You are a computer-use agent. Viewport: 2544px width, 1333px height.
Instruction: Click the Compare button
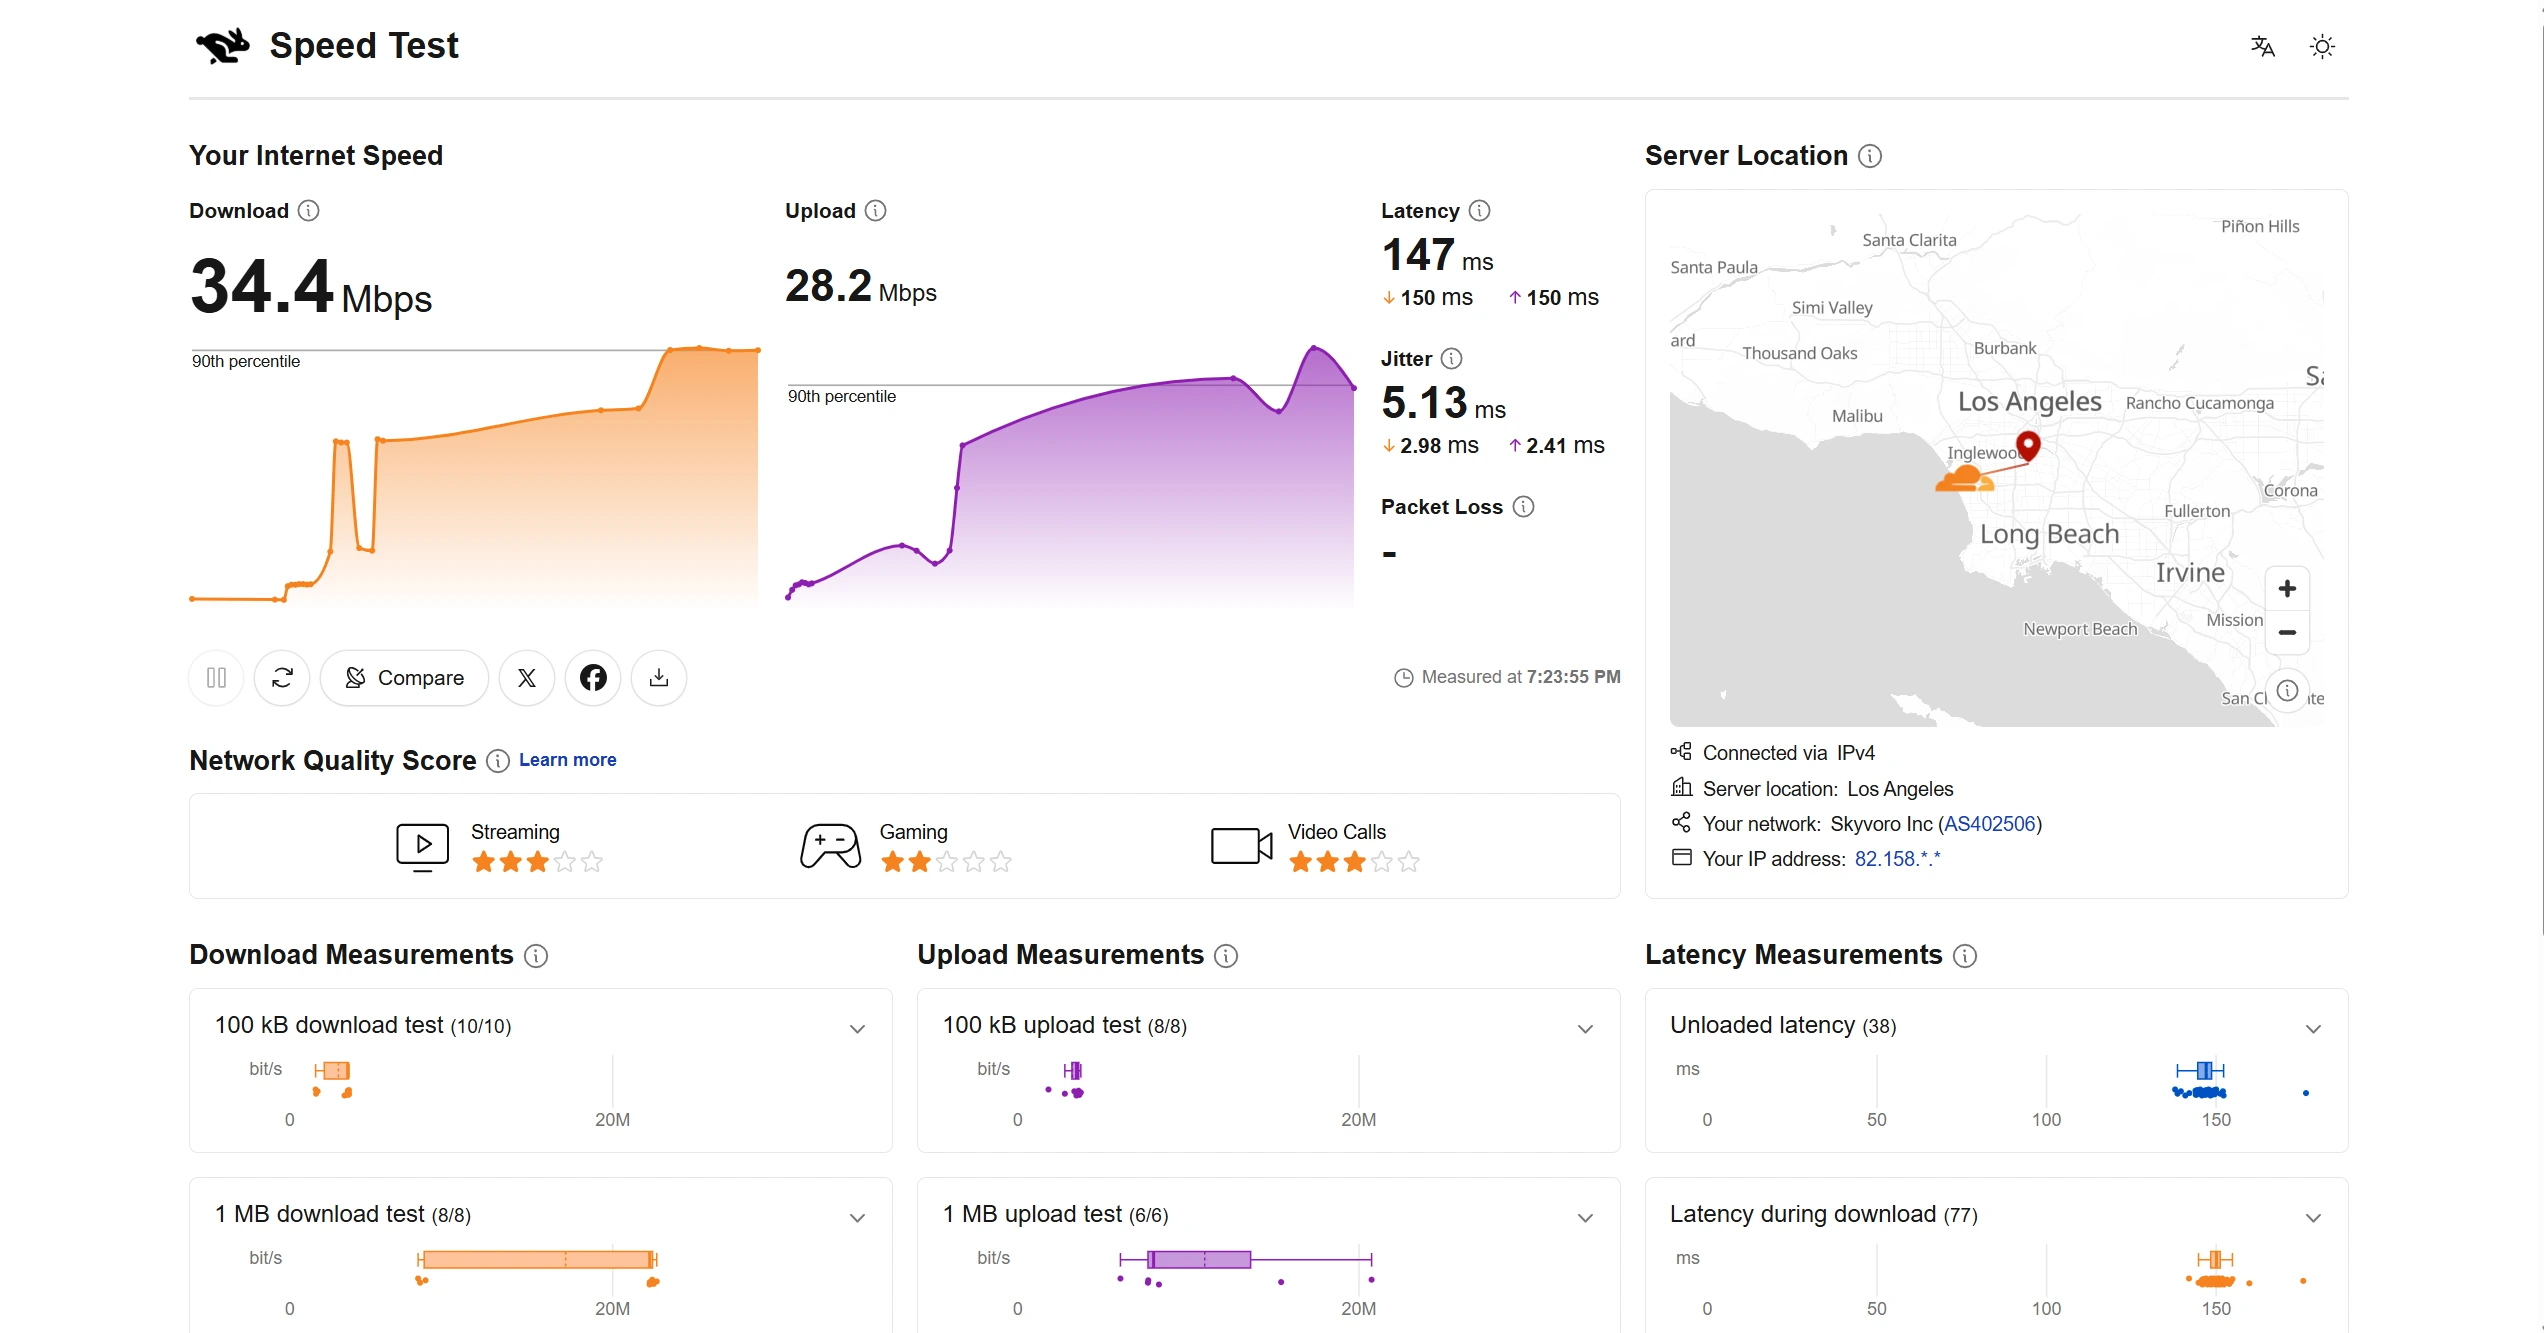[404, 678]
